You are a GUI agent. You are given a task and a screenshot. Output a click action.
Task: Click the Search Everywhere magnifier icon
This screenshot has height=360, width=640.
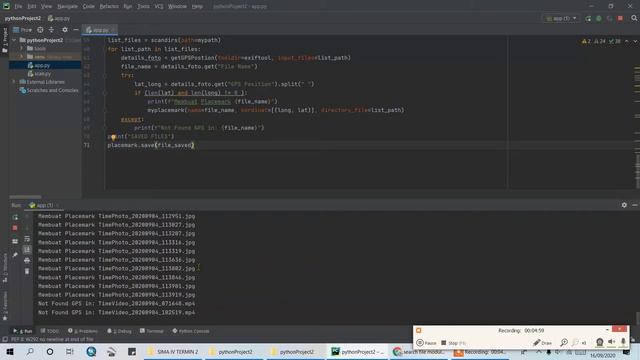[x=634, y=18]
